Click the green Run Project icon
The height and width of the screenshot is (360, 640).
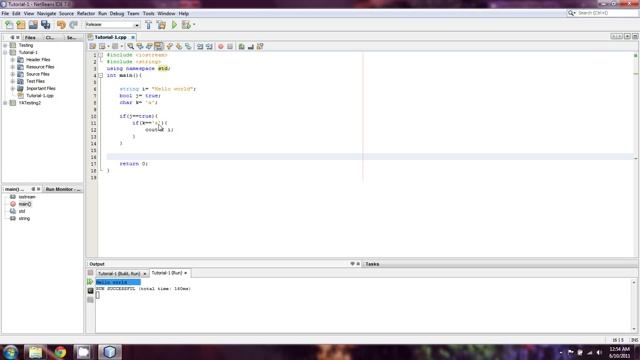[x=174, y=25]
